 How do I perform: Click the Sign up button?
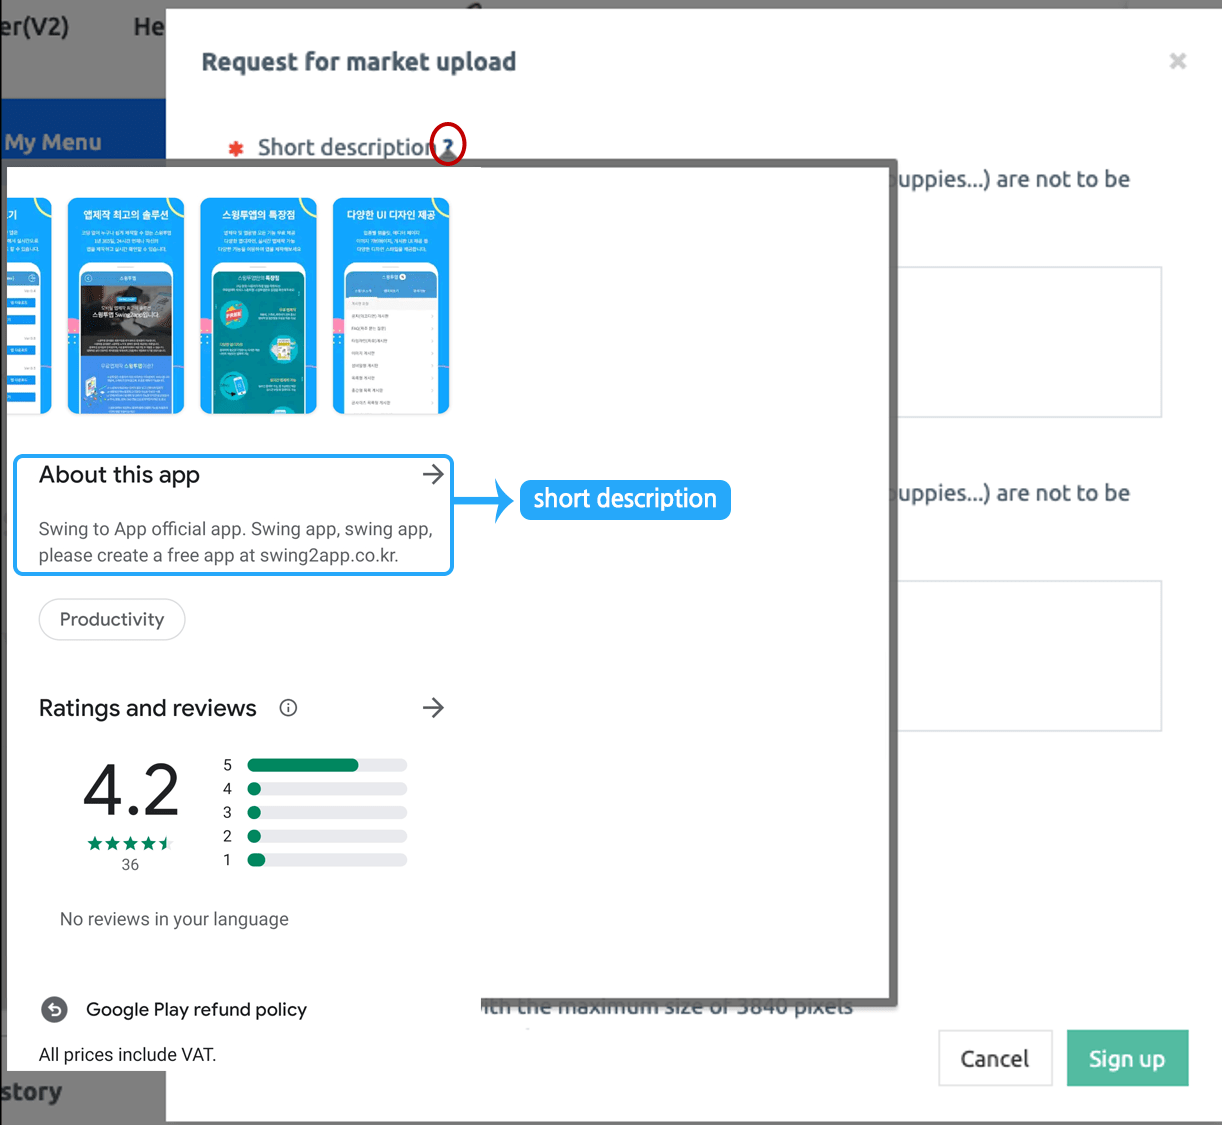tap(1127, 1057)
